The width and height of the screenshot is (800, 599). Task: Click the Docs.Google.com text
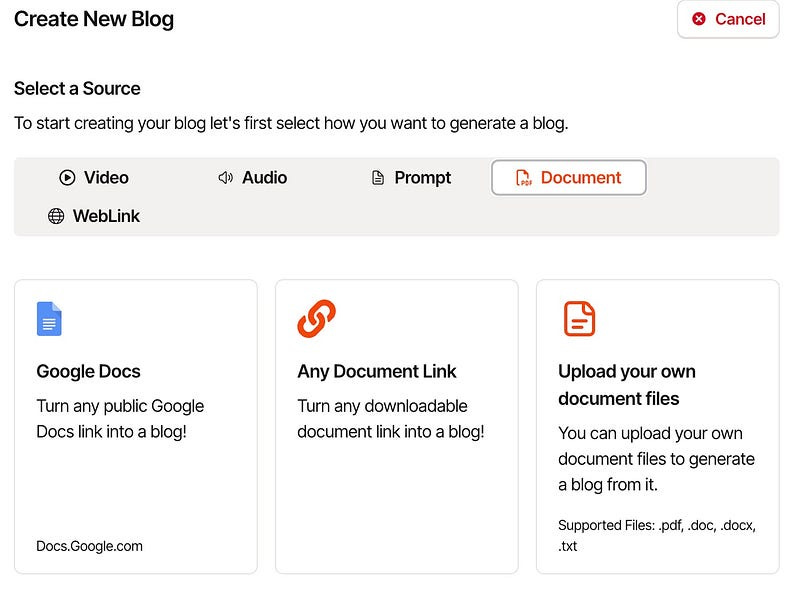coord(89,546)
